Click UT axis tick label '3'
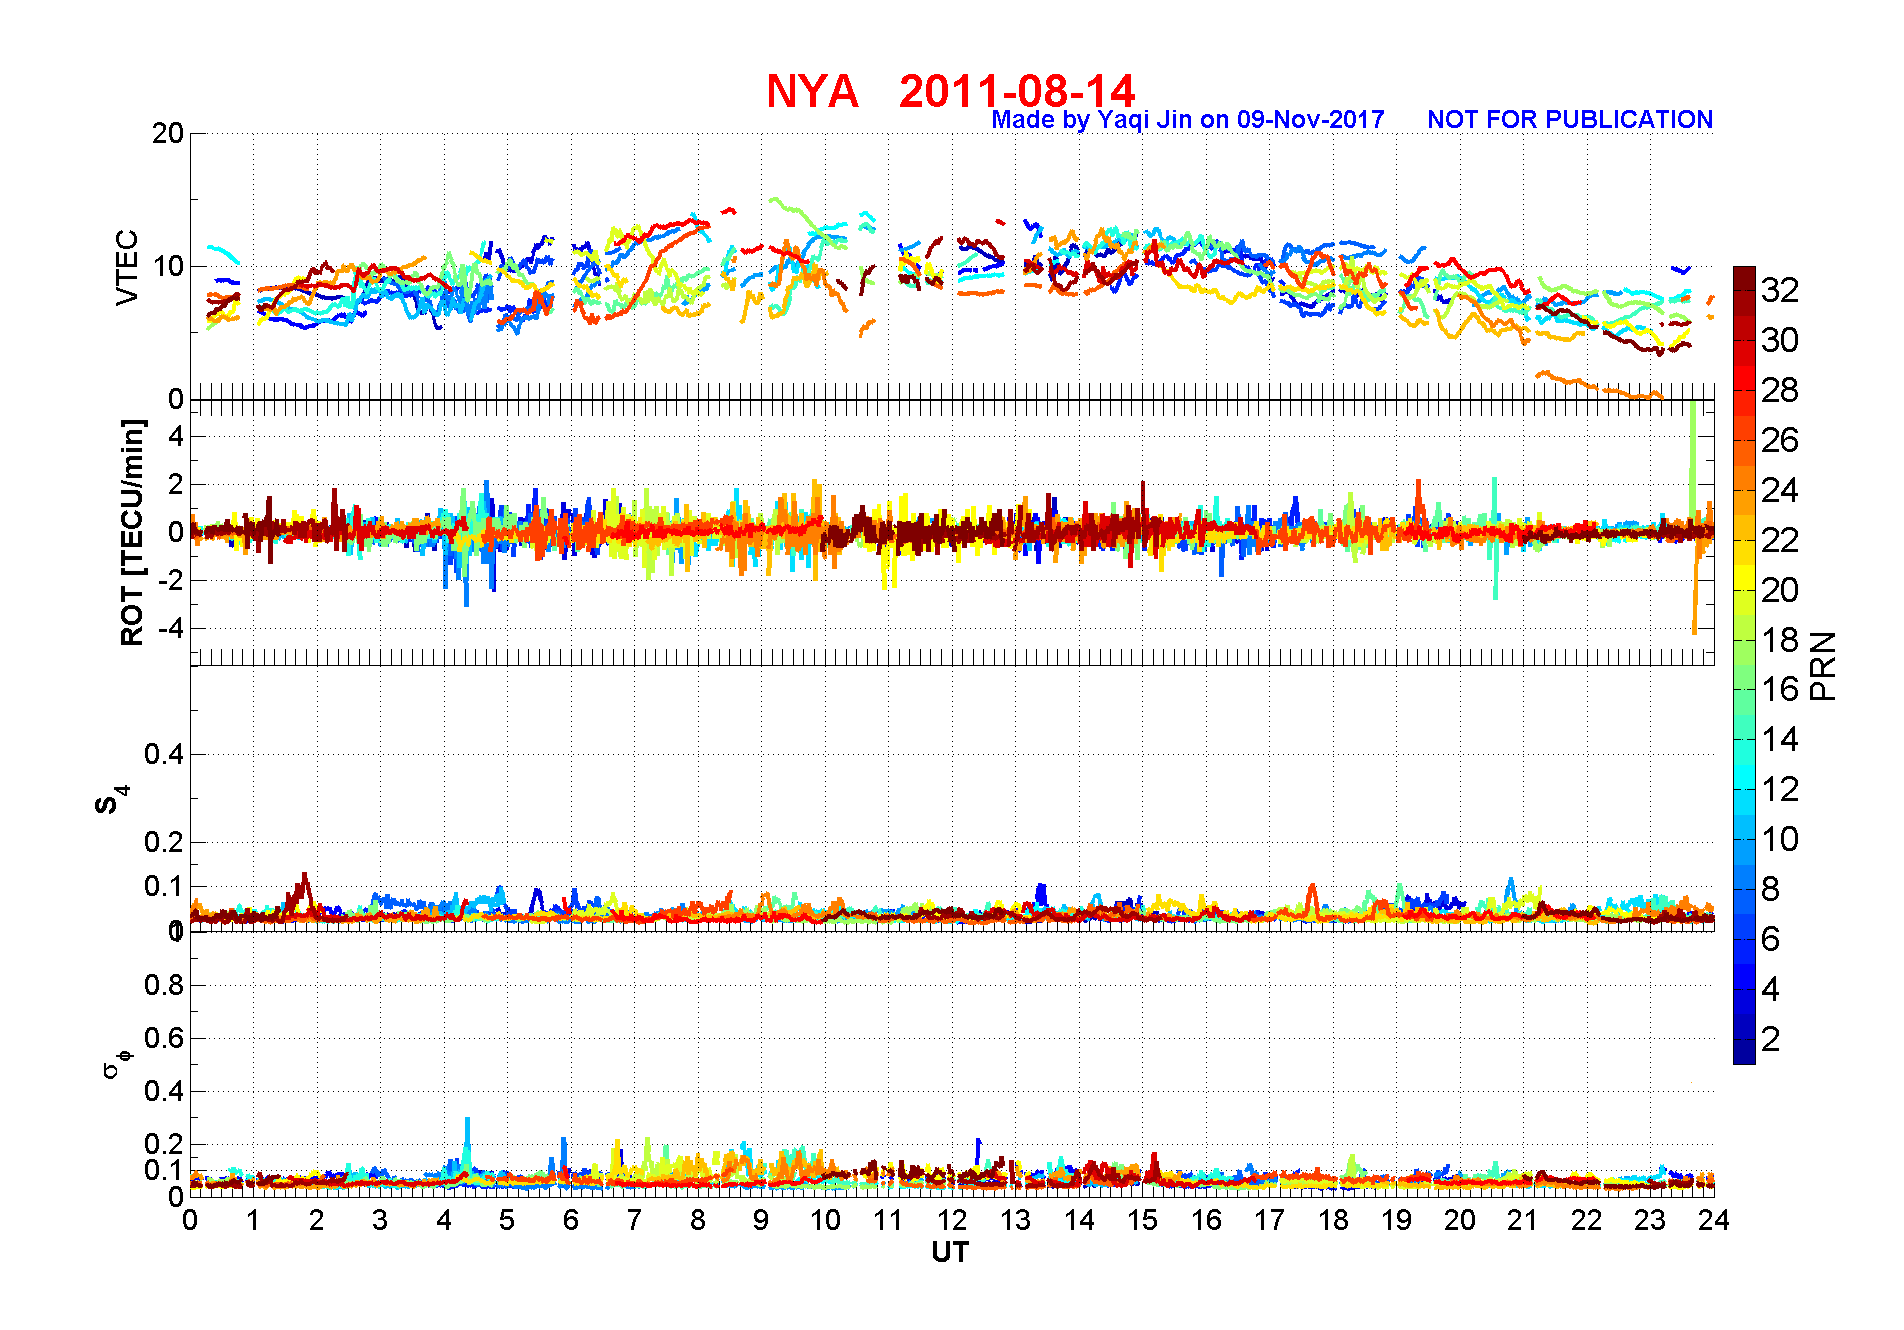The height and width of the screenshot is (1330, 1904). (x=380, y=1220)
